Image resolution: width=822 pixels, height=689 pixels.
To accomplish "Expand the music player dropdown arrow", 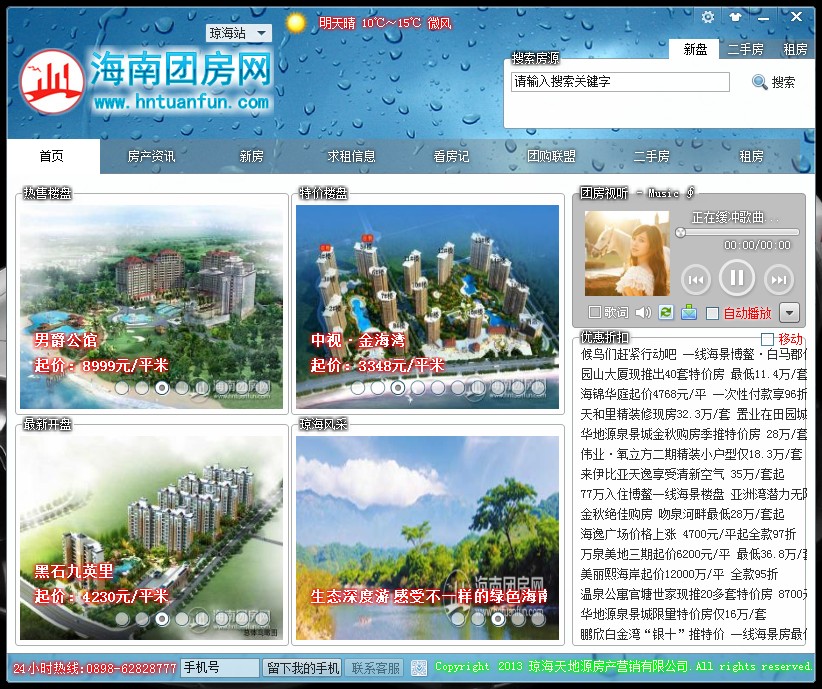I will point(789,313).
